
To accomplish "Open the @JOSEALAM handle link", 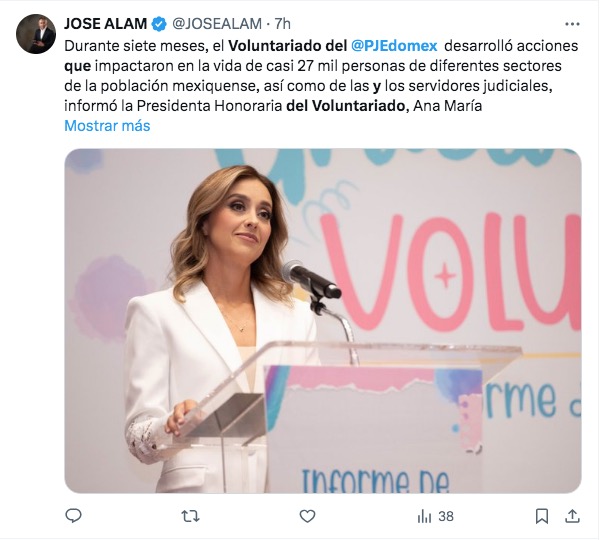I will tap(217, 24).
